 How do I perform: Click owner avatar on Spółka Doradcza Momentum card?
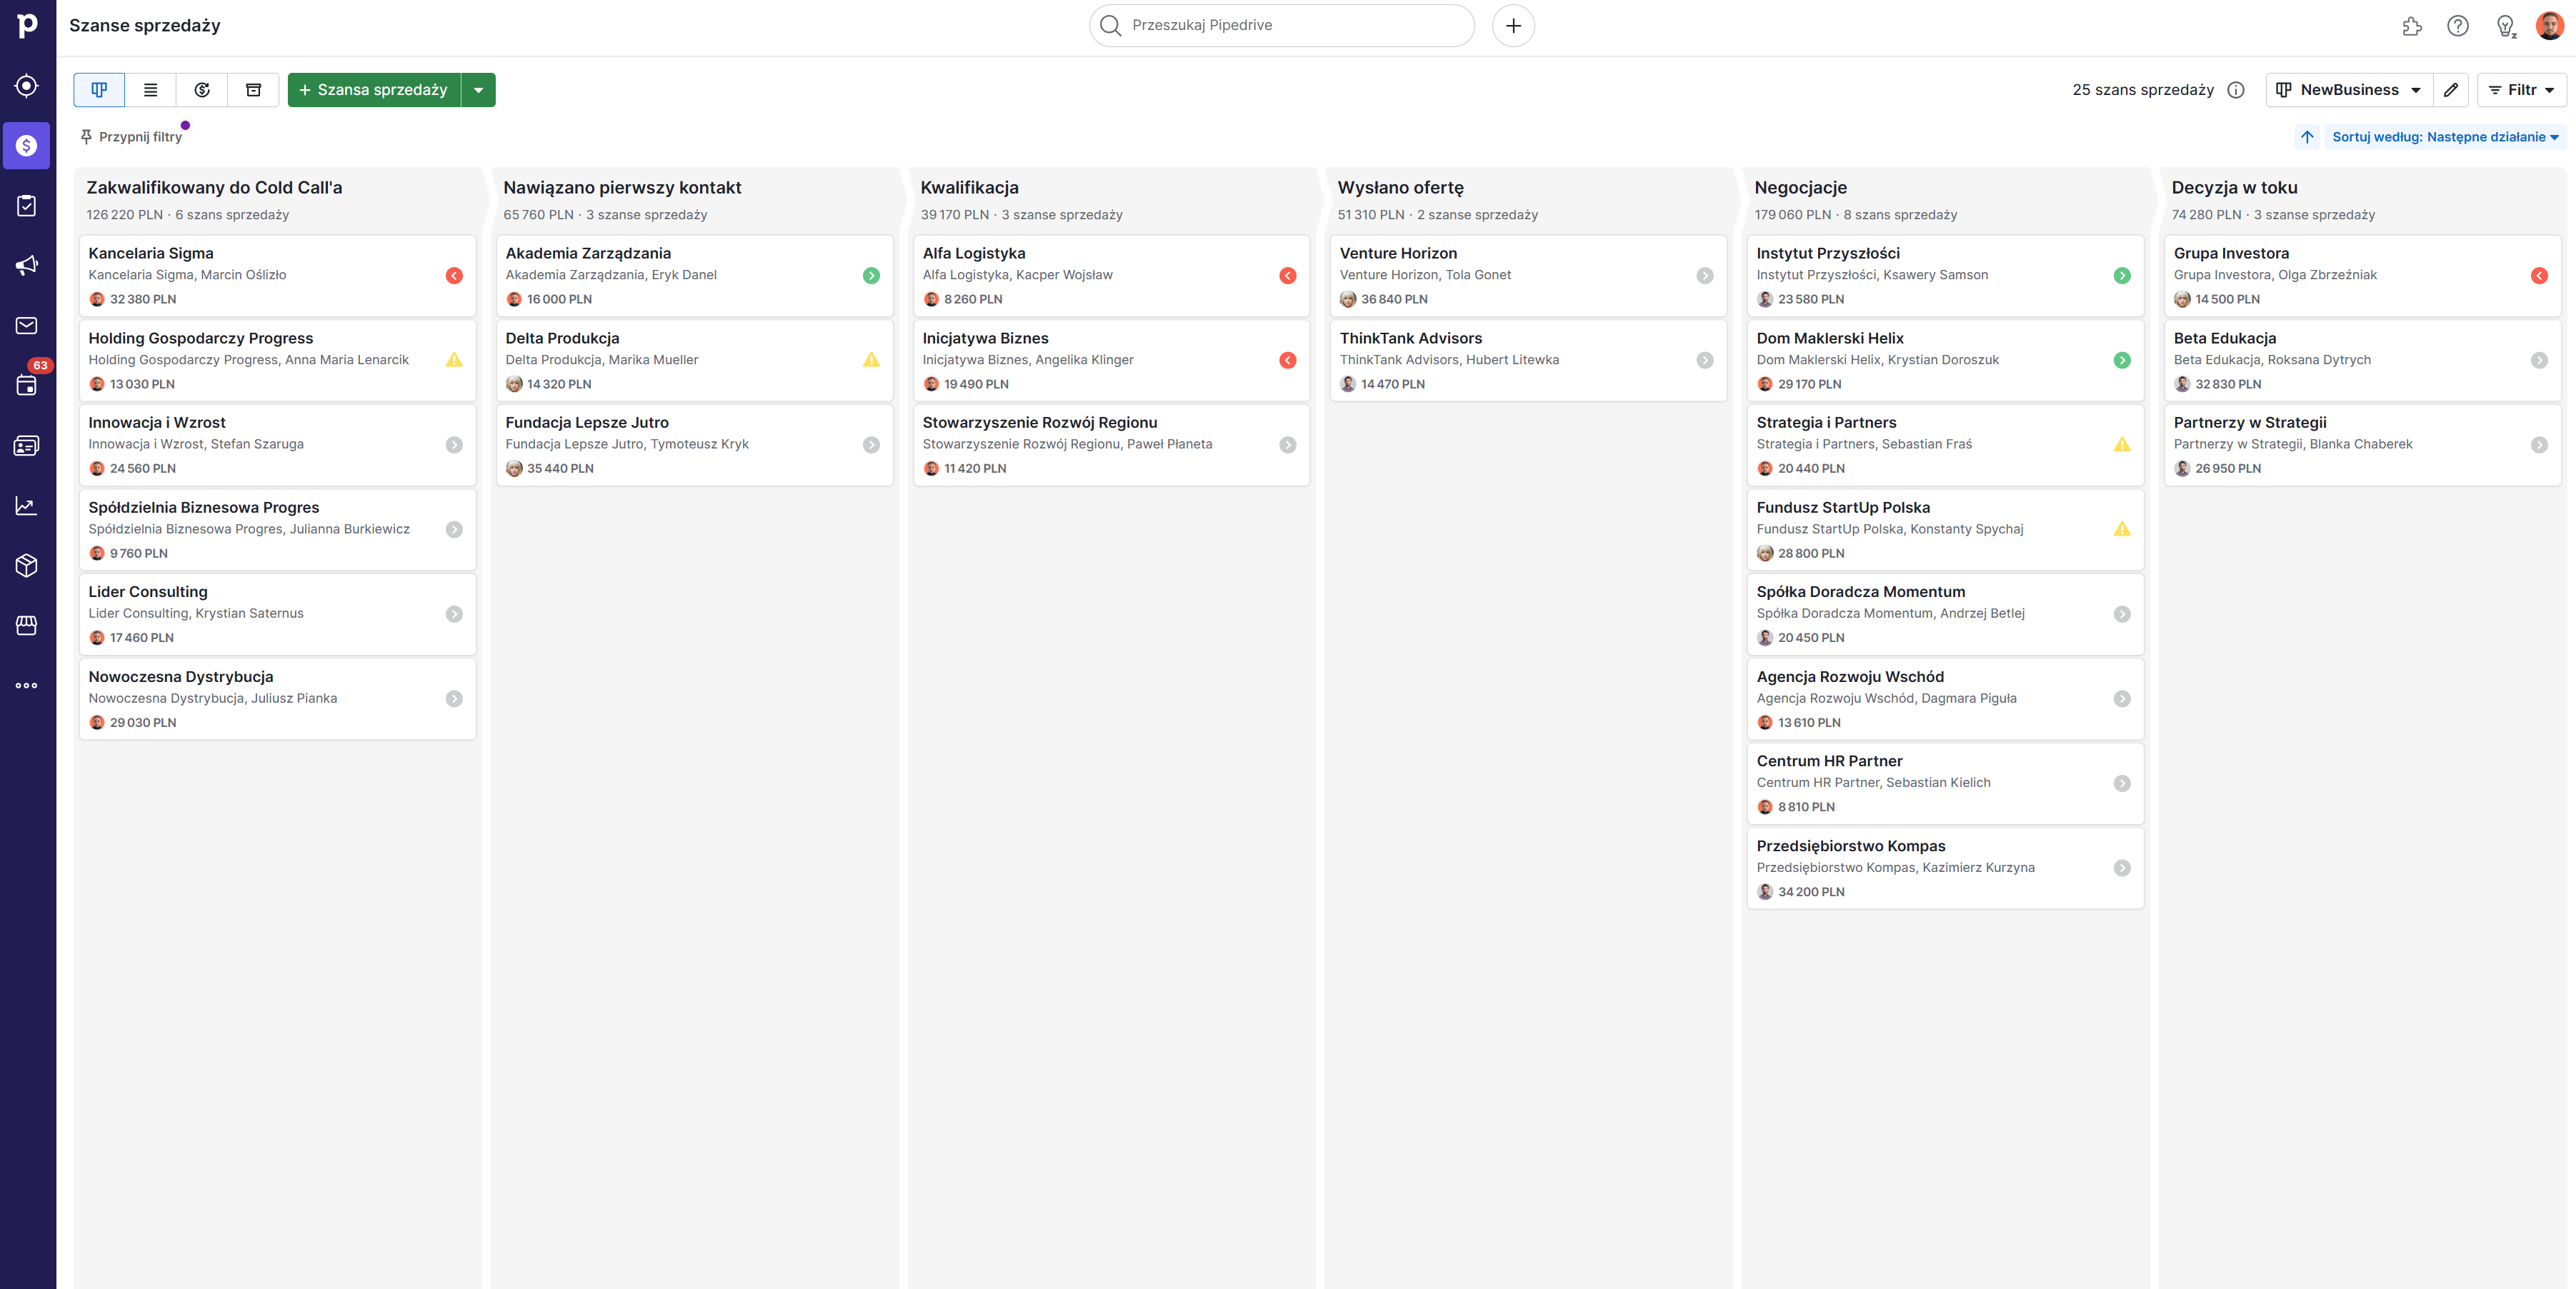click(x=1765, y=638)
